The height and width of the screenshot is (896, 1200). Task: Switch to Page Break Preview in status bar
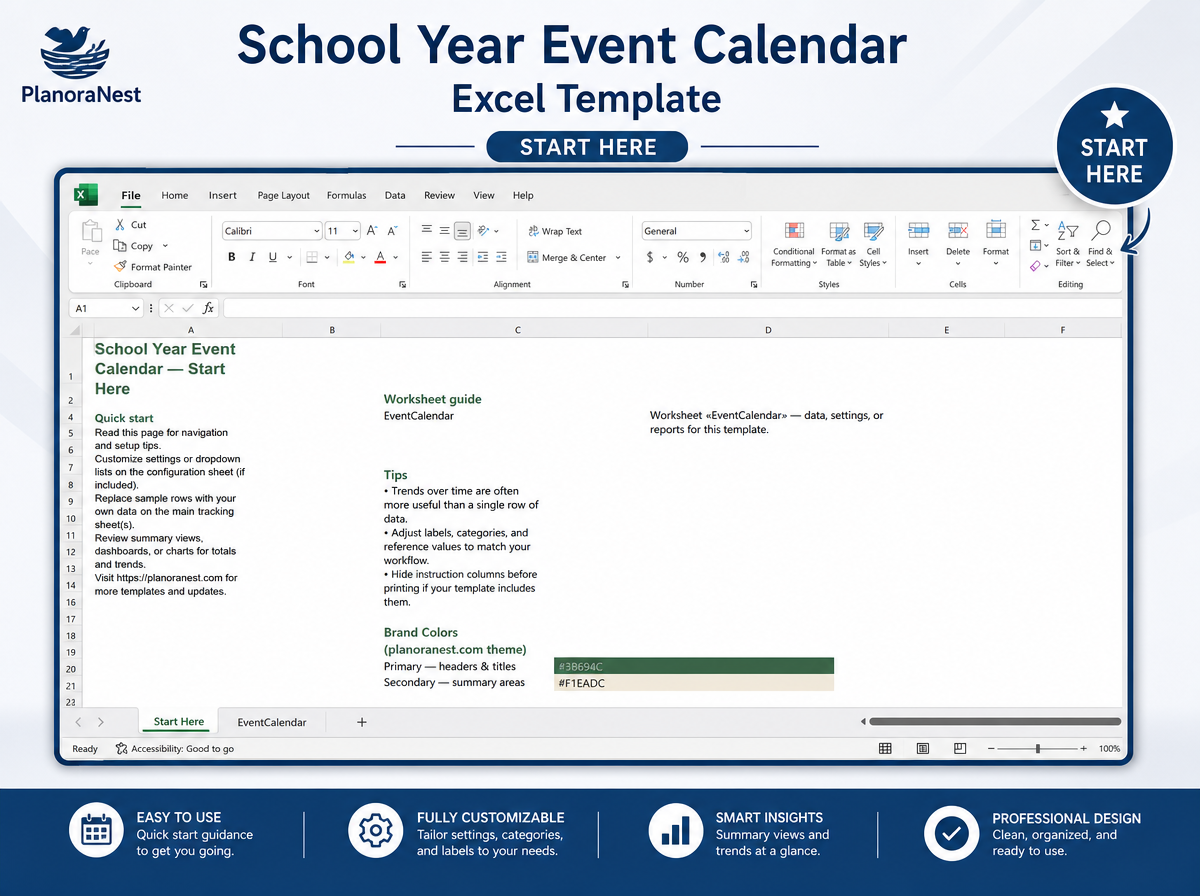pos(960,748)
